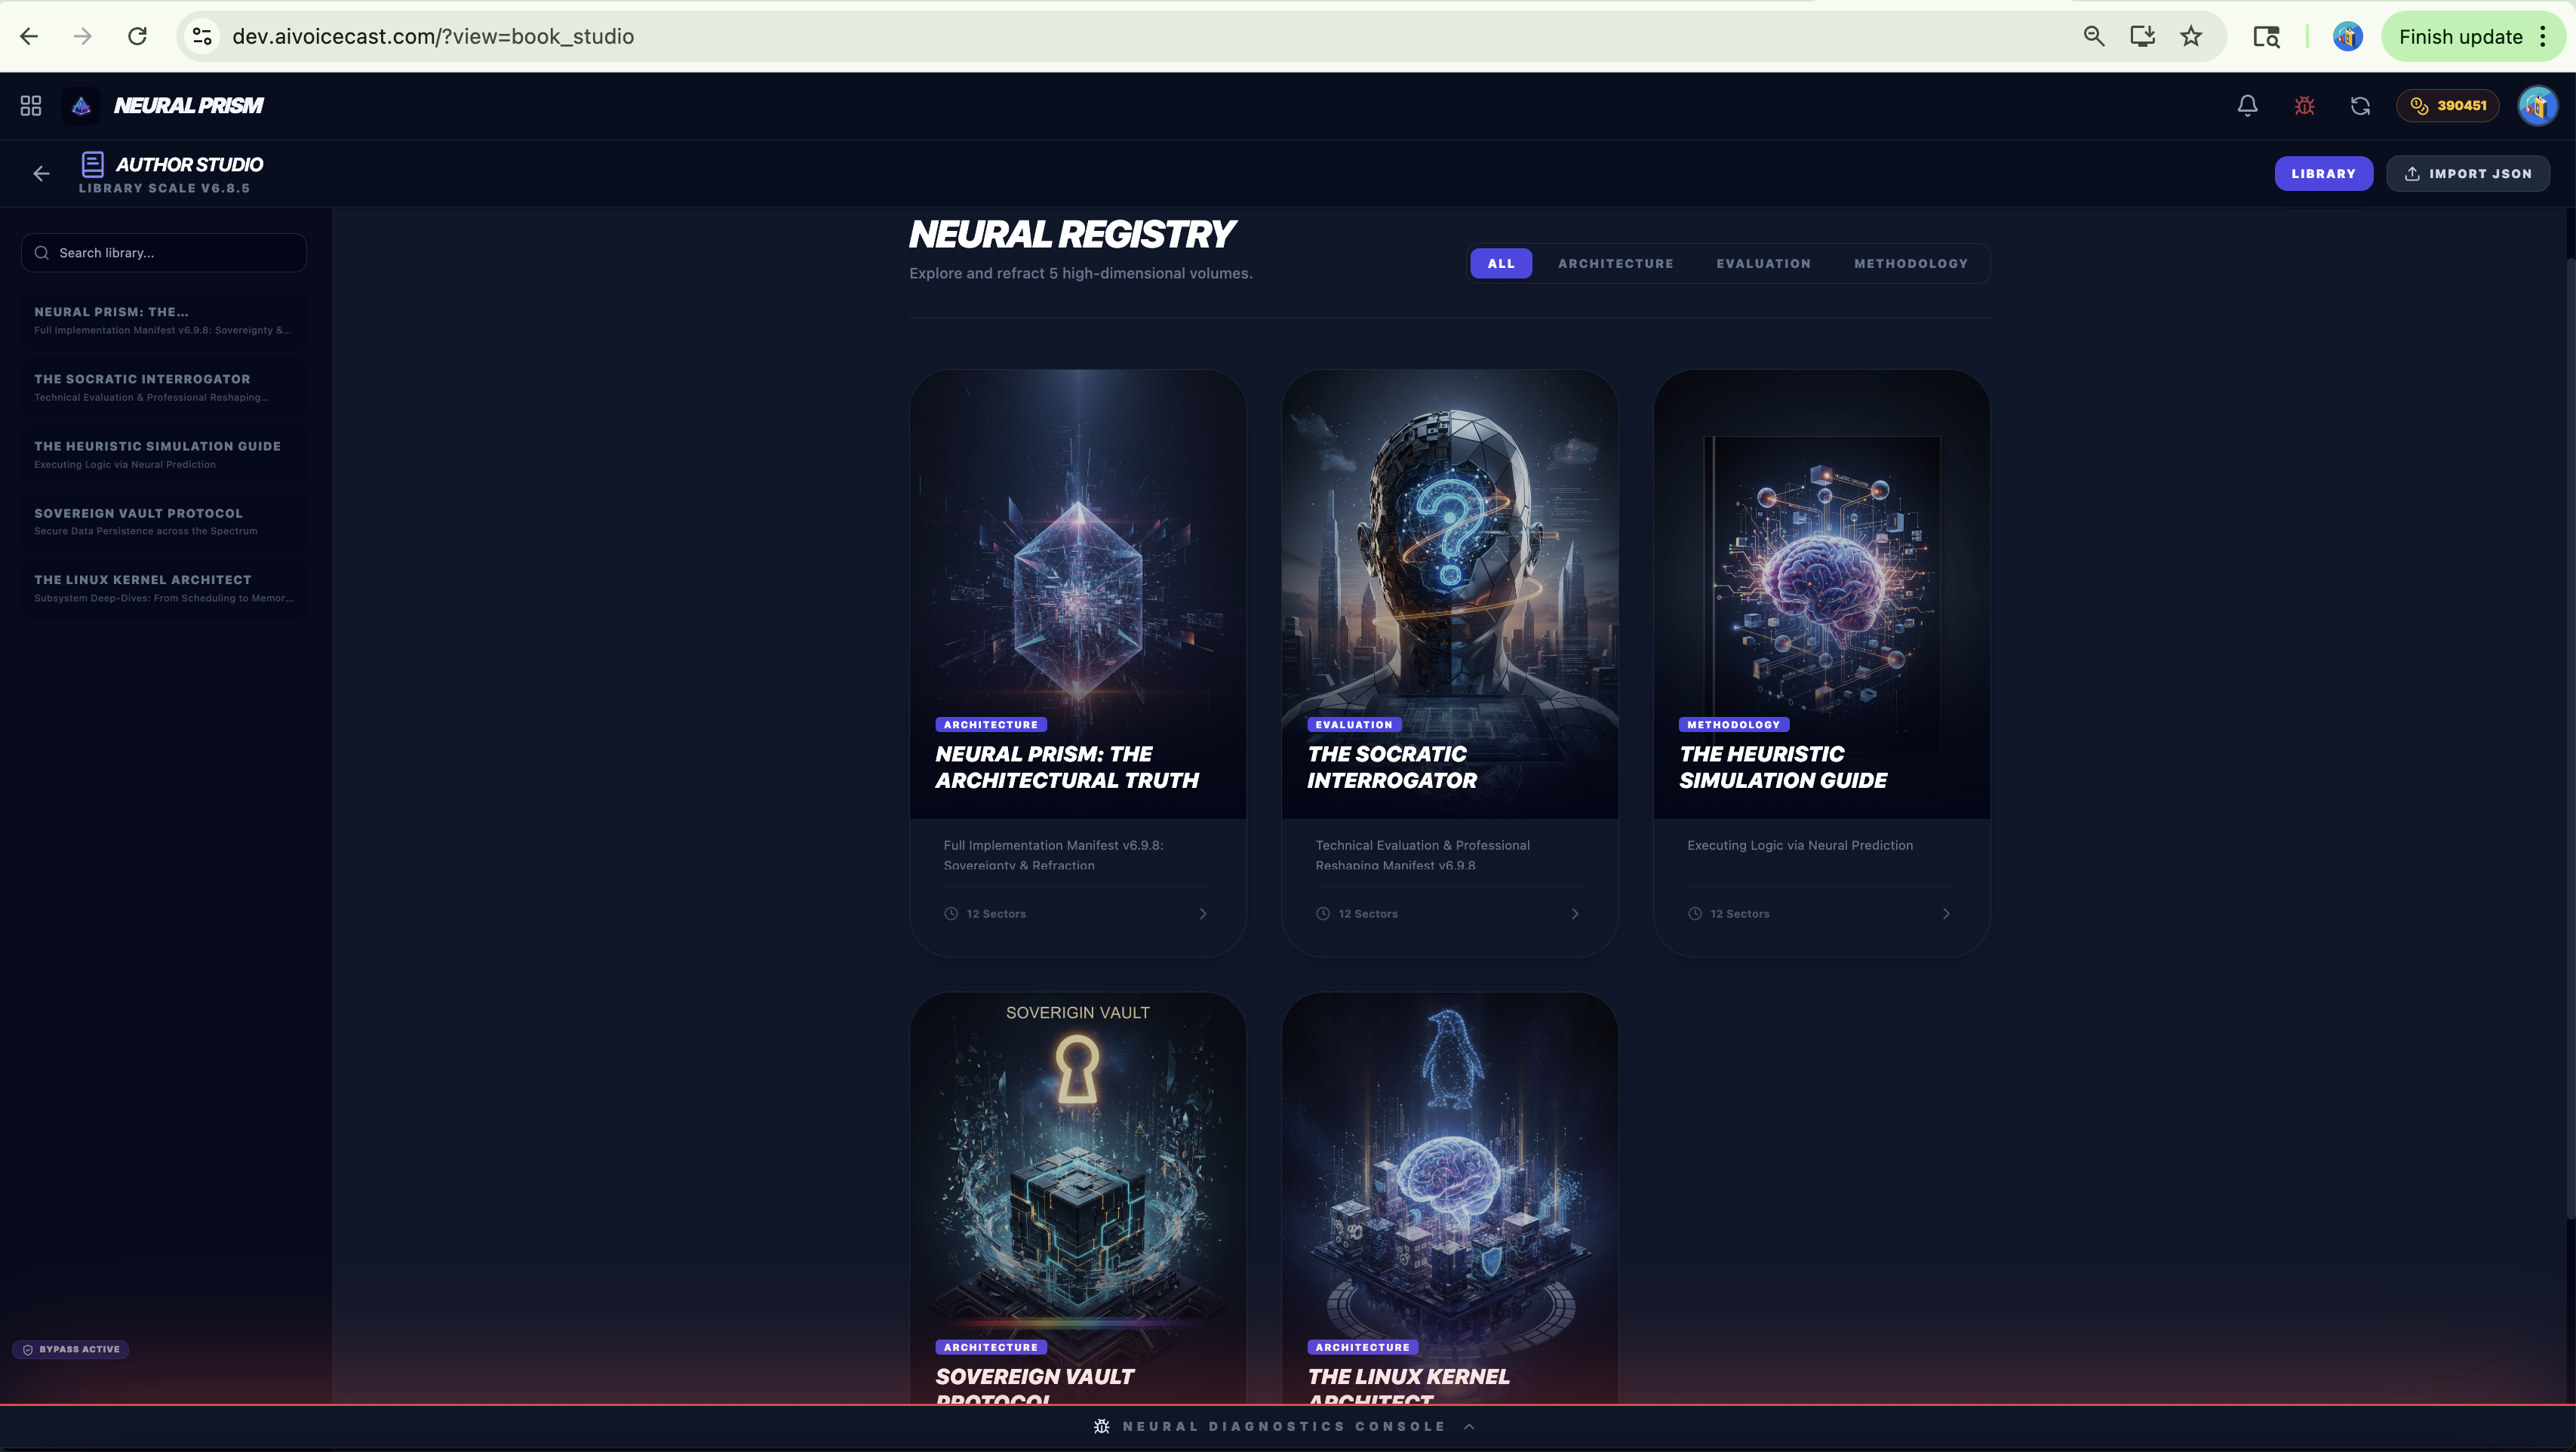This screenshot has height=1452, width=2576.
Task: Click the apps grid icon
Action: coord(31,105)
